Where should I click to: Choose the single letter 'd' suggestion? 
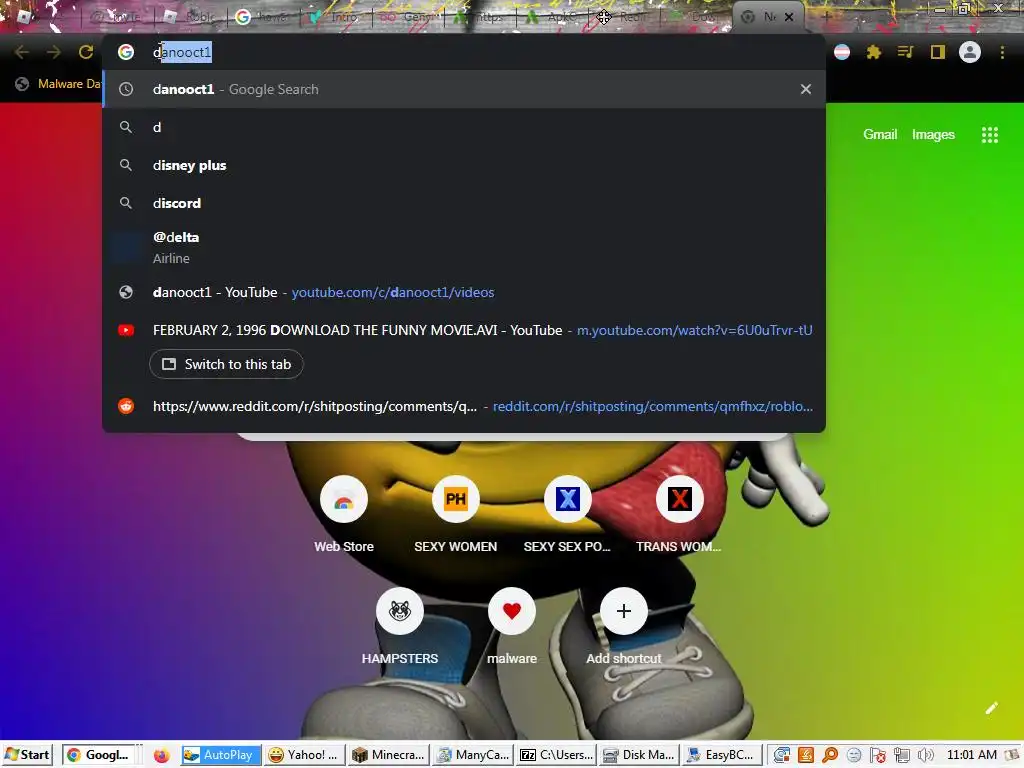click(464, 127)
